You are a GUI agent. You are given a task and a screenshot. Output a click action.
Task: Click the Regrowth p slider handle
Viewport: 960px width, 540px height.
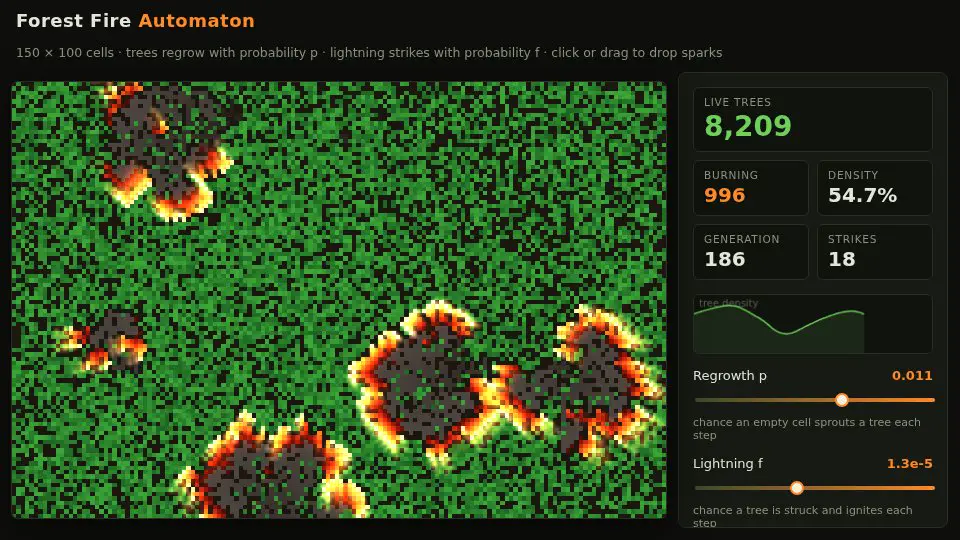tap(842, 400)
